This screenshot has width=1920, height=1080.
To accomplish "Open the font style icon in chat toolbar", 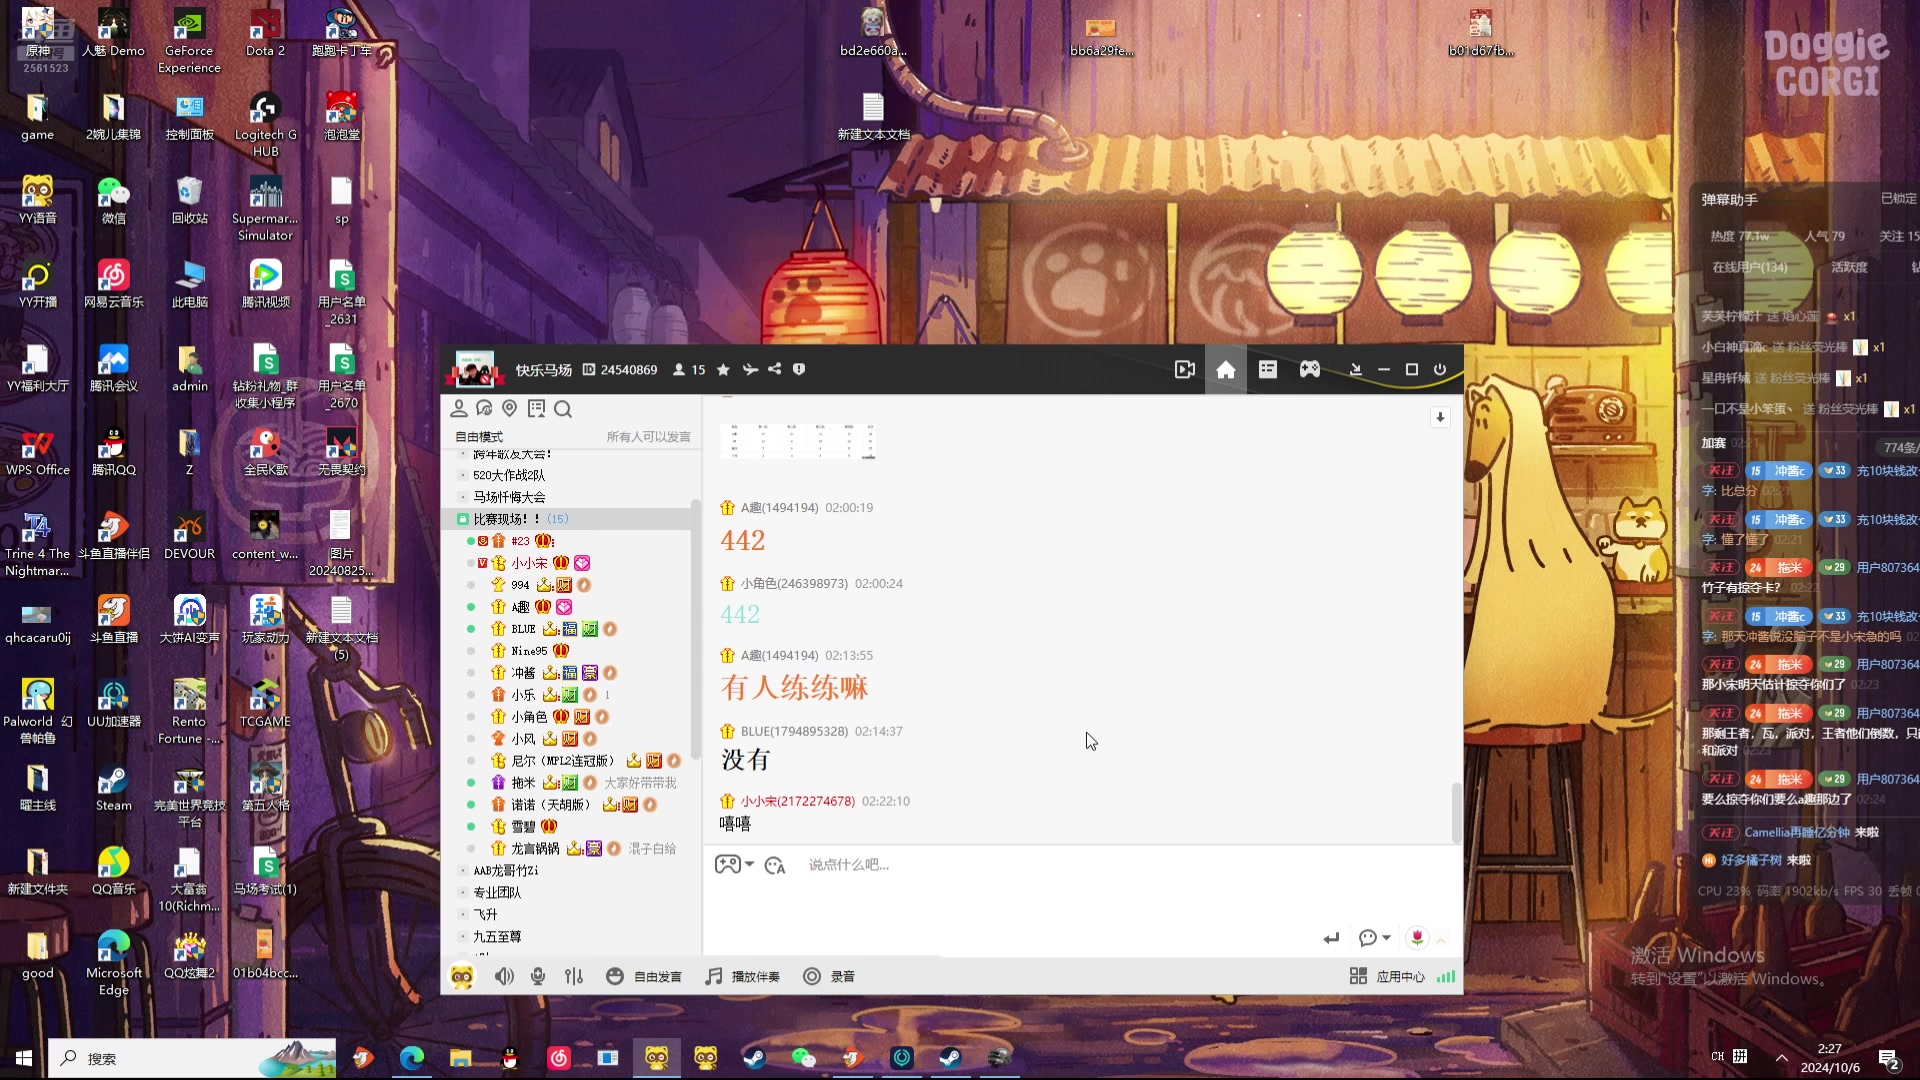I will [775, 866].
